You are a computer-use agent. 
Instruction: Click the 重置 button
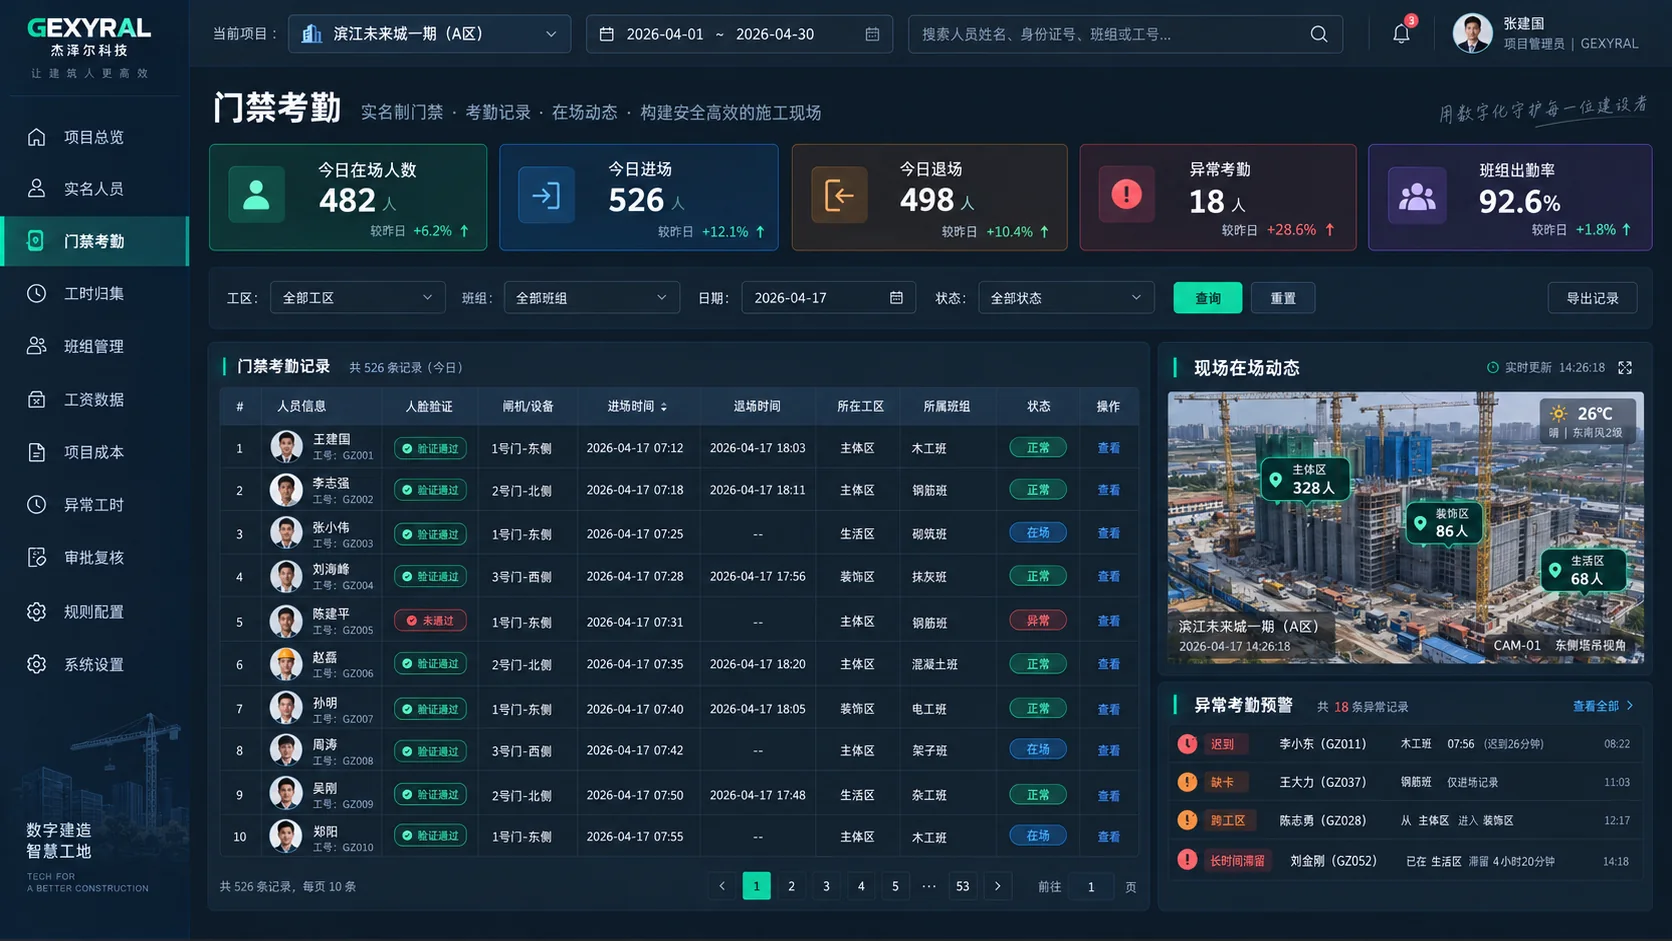pyautogui.click(x=1283, y=298)
